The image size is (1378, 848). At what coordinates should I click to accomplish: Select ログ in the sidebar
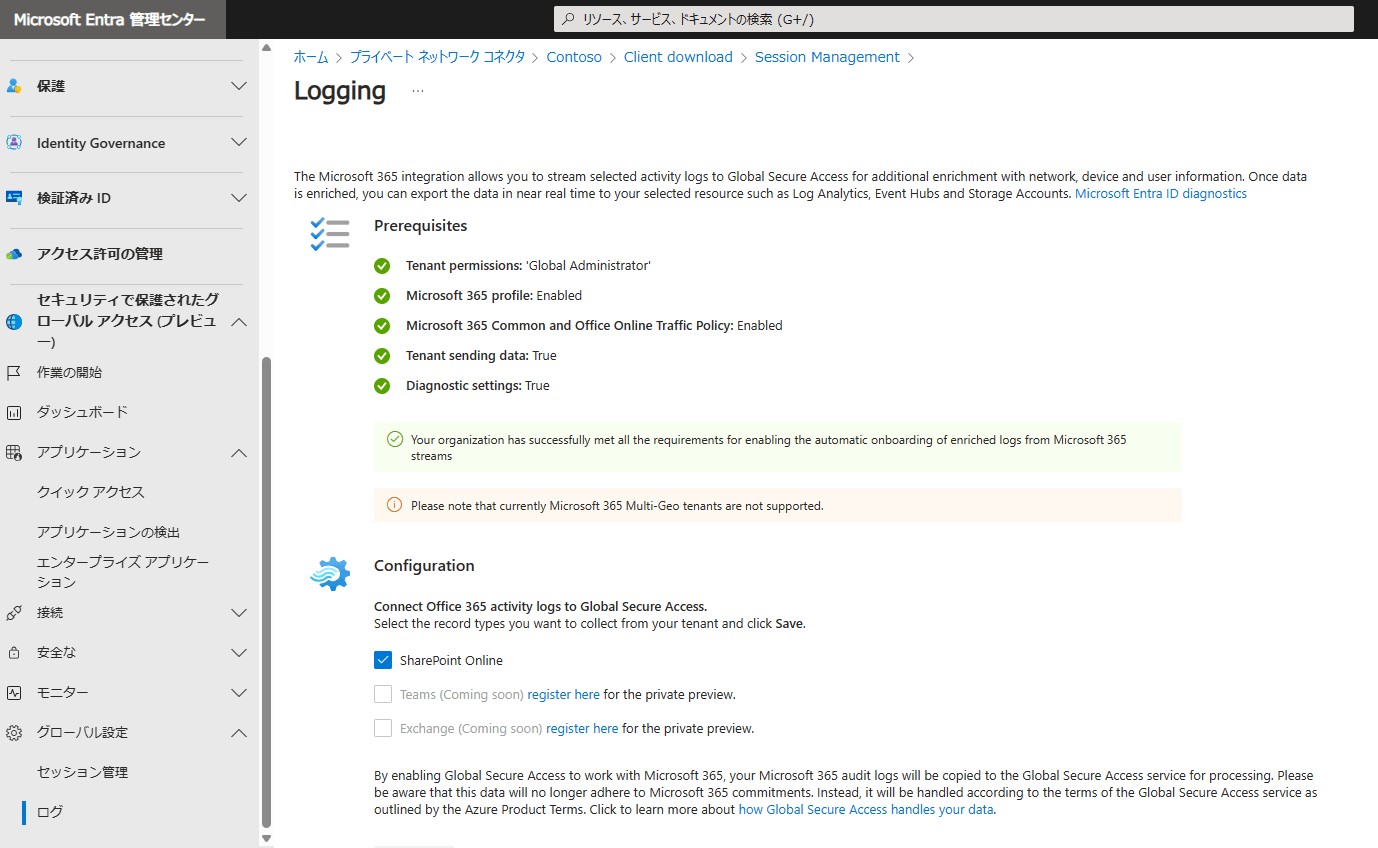[50, 812]
